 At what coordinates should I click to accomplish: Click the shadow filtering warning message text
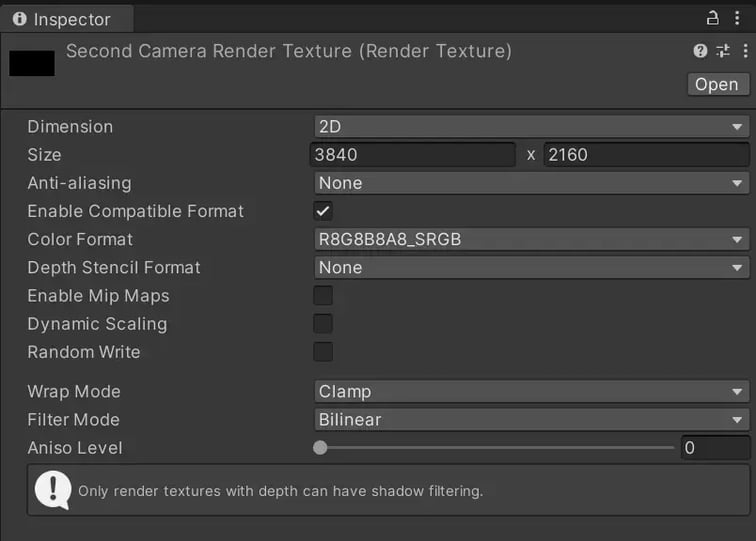(x=281, y=491)
